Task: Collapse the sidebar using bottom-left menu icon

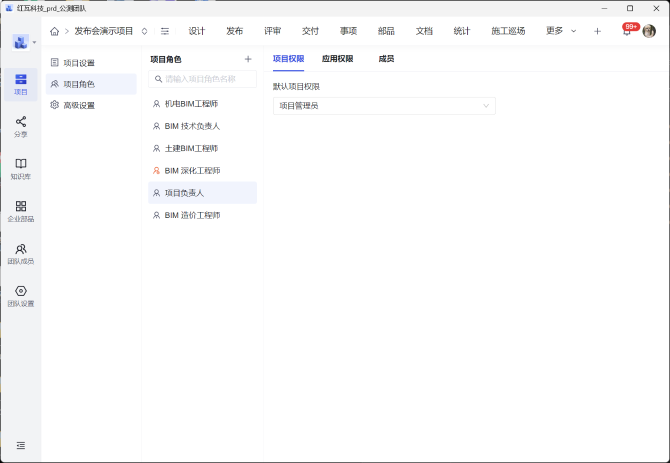Action: coord(21,445)
